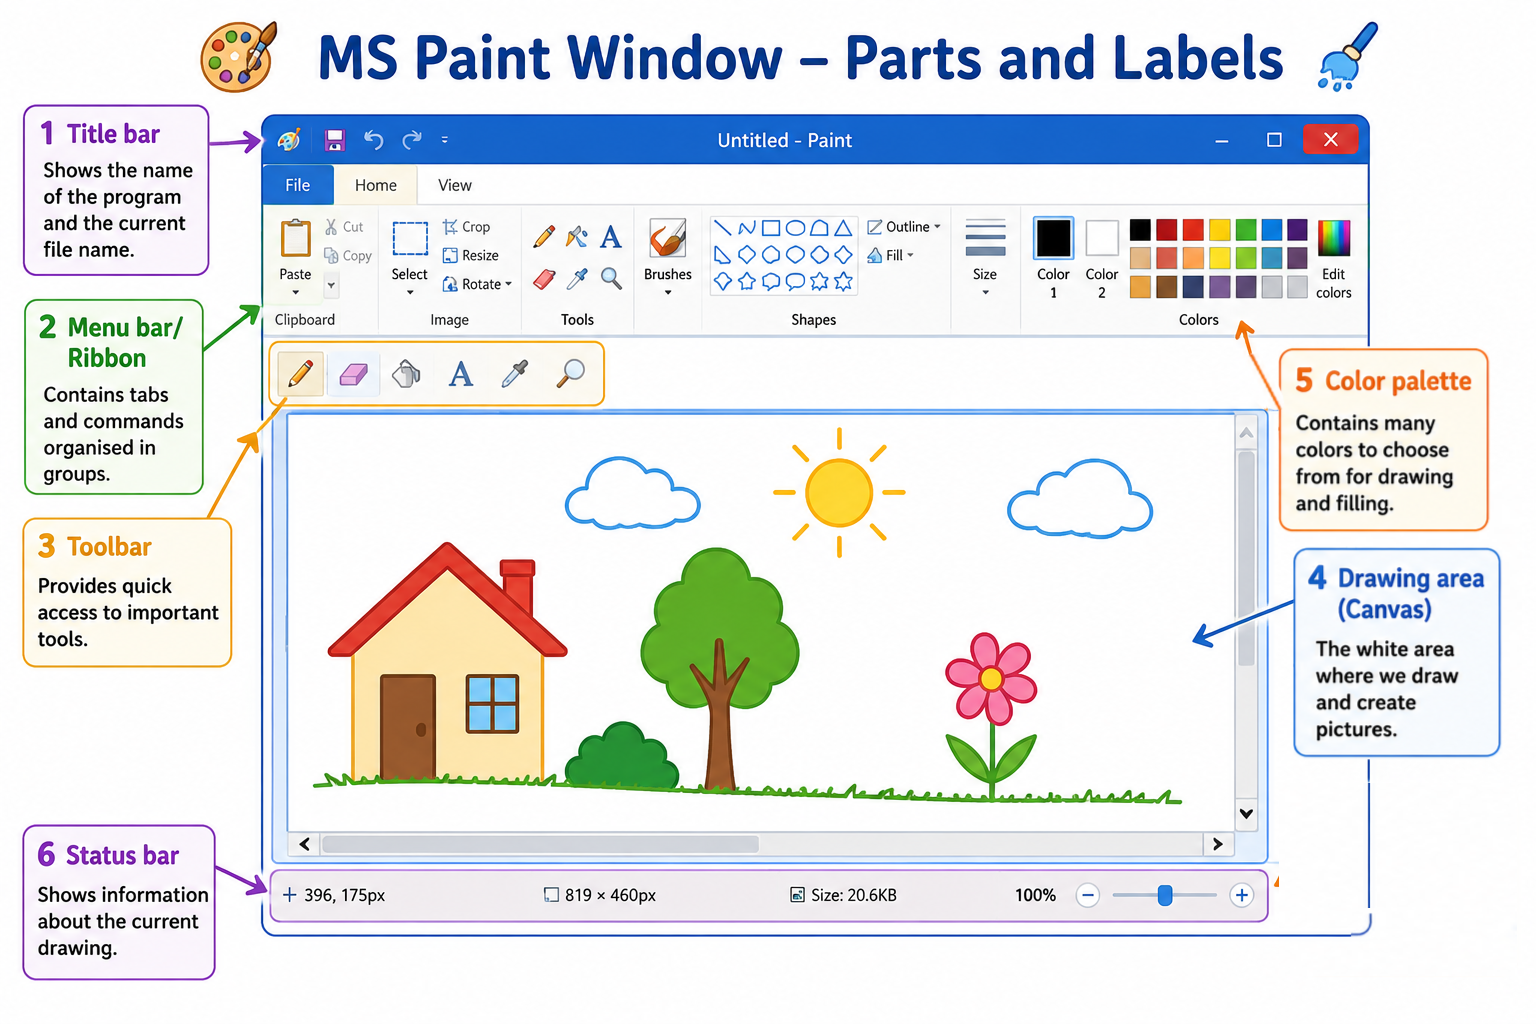Pick the Oval shape in the Shapes gallery
1536x1024 pixels.
(x=796, y=228)
